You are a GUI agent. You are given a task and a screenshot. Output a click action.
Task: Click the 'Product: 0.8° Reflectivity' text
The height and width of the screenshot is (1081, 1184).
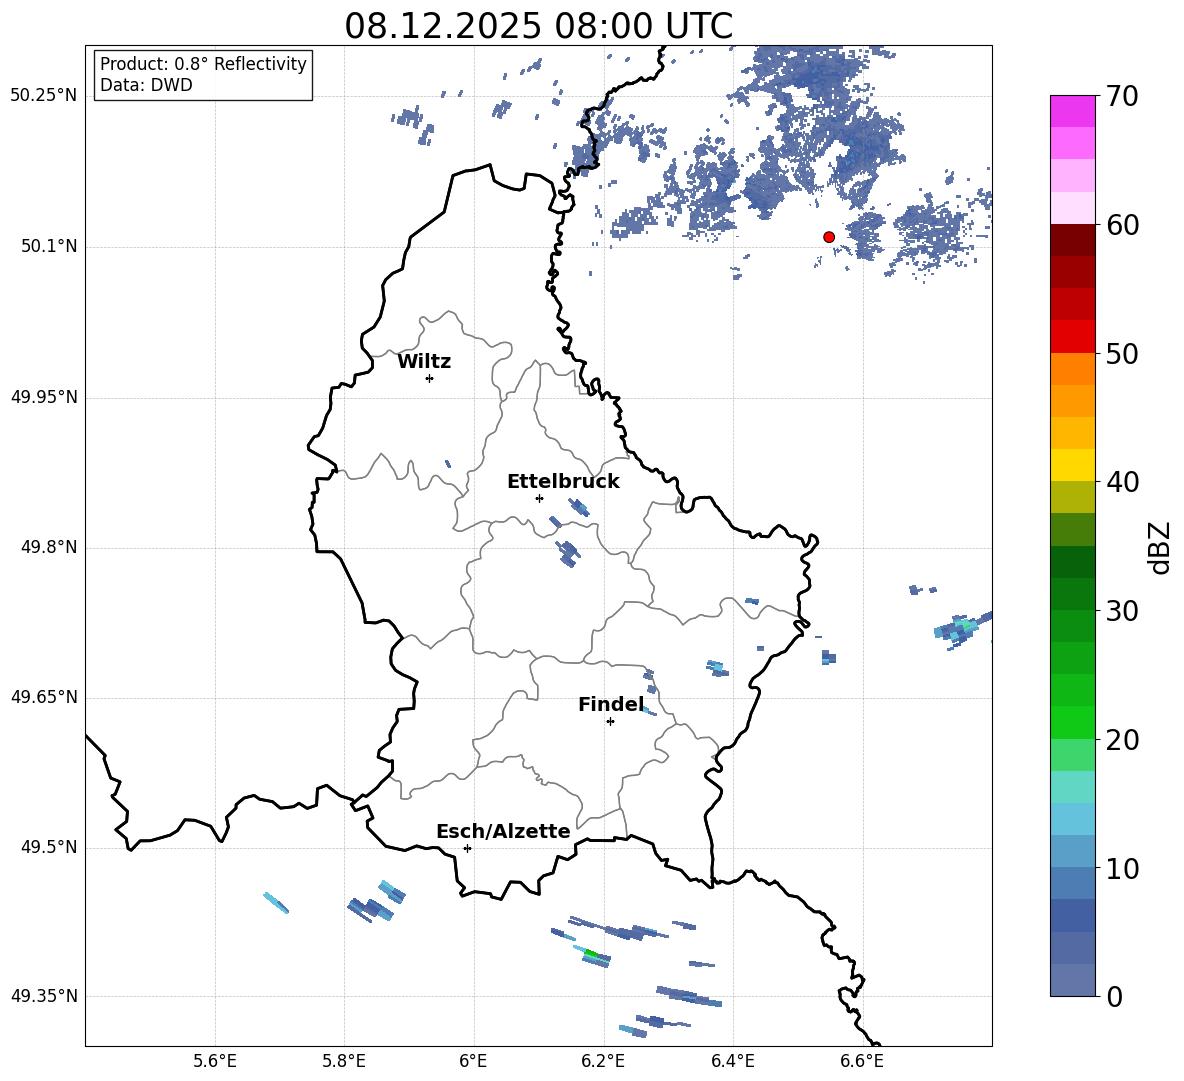[x=203, y=63]
